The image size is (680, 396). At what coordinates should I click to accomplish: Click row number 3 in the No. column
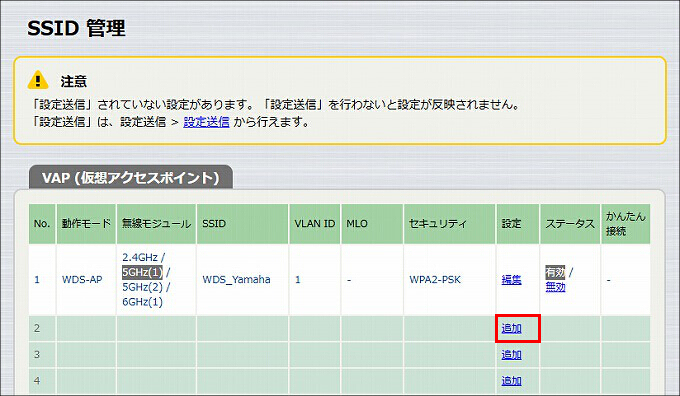coord(37,355)
